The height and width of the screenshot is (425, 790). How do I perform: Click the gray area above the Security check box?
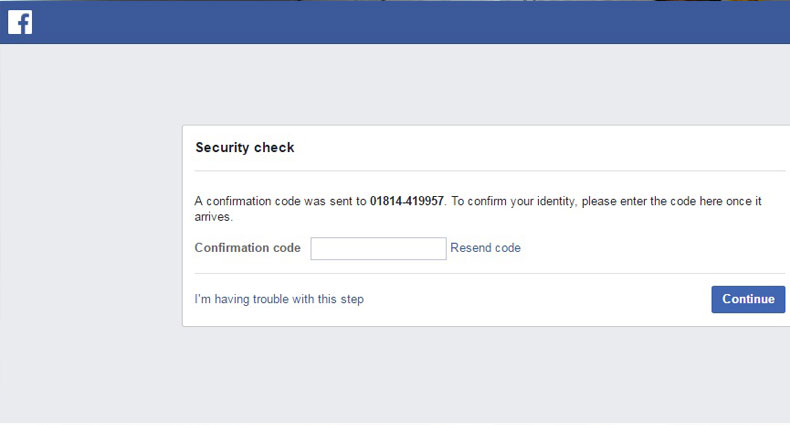pyautogui.click(x=480, y=85)
